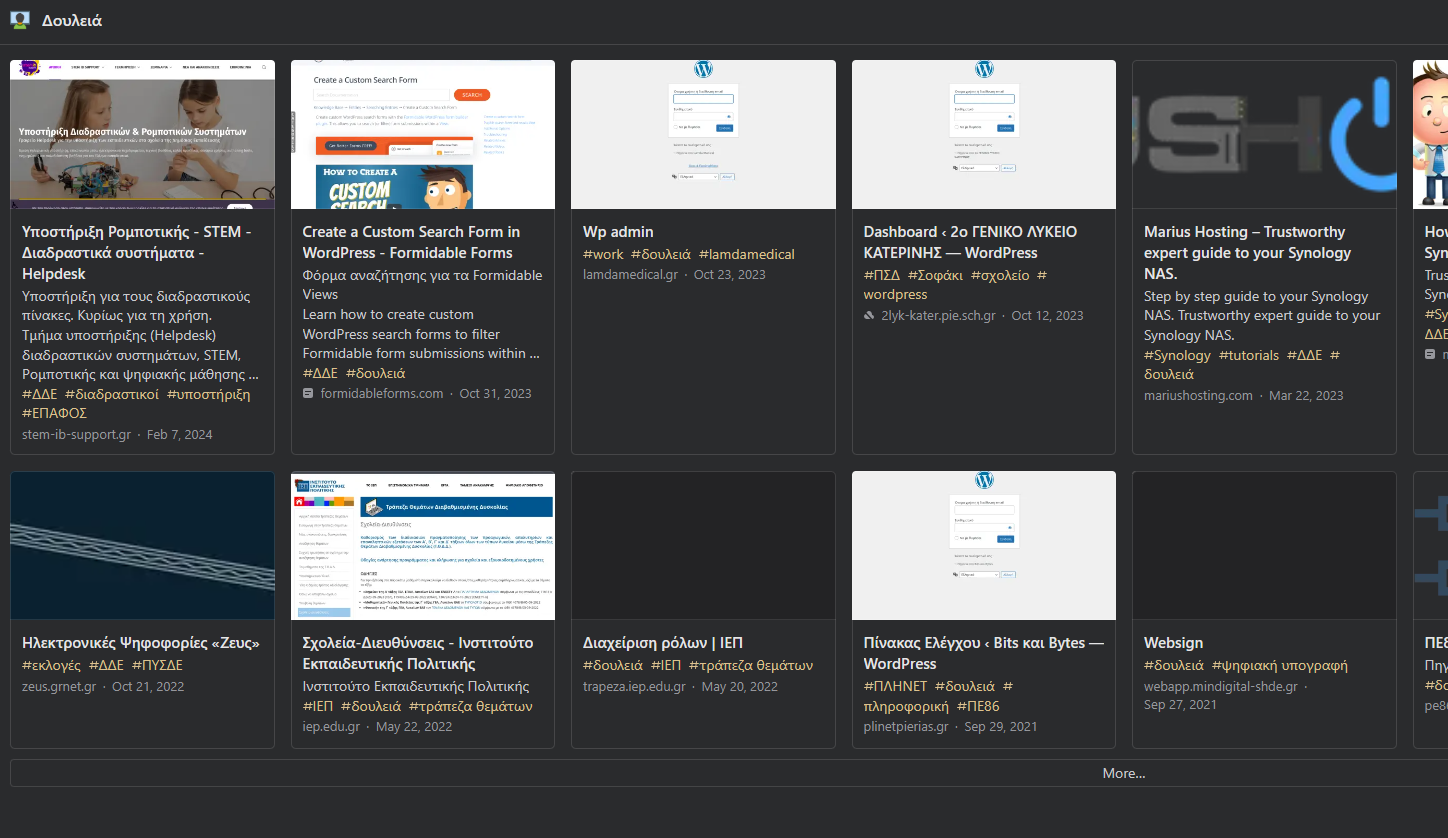The image size is (1448, 838).
Task: Click the date Oct 31, 2023
Action: click(495, 394)
